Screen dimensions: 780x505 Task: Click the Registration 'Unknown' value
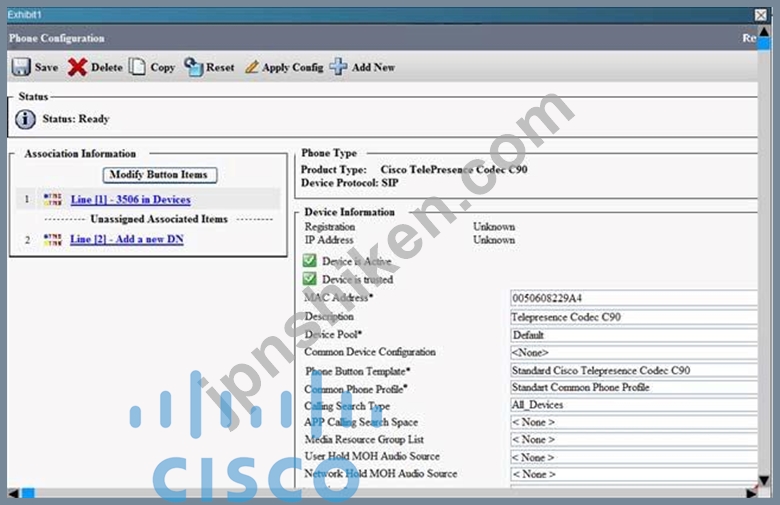pyautogui.click(x=494, y=227)
